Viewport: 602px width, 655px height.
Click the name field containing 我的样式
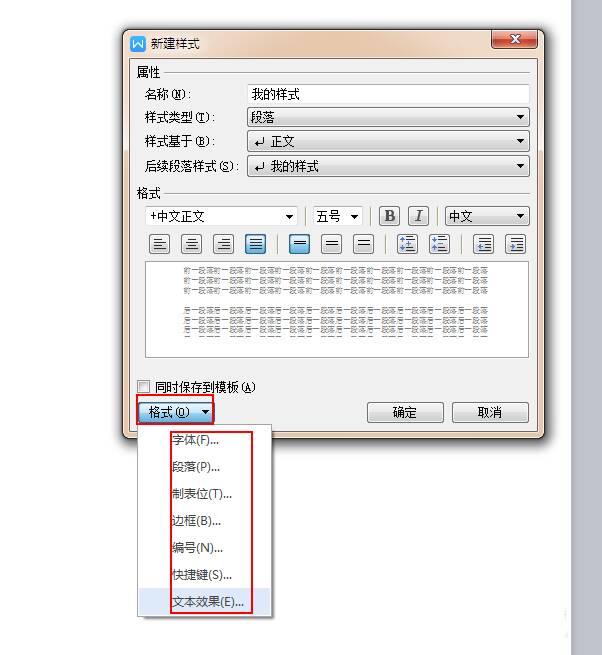click(x=388, y=94)
